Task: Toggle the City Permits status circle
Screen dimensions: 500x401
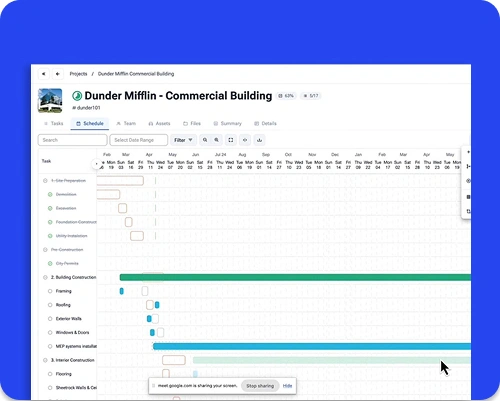Action: pyautogui.click(x=50, y=263)
